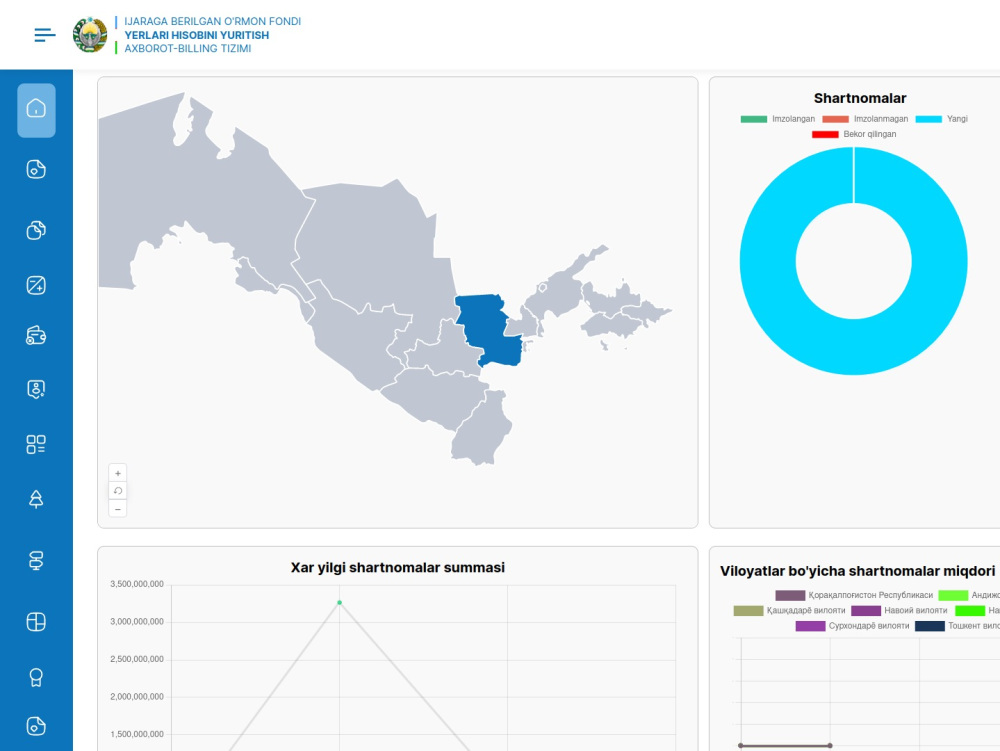1000x751 pixels.
Task: Click the Shartnomalar chart heading
Action: pos(860,98)
